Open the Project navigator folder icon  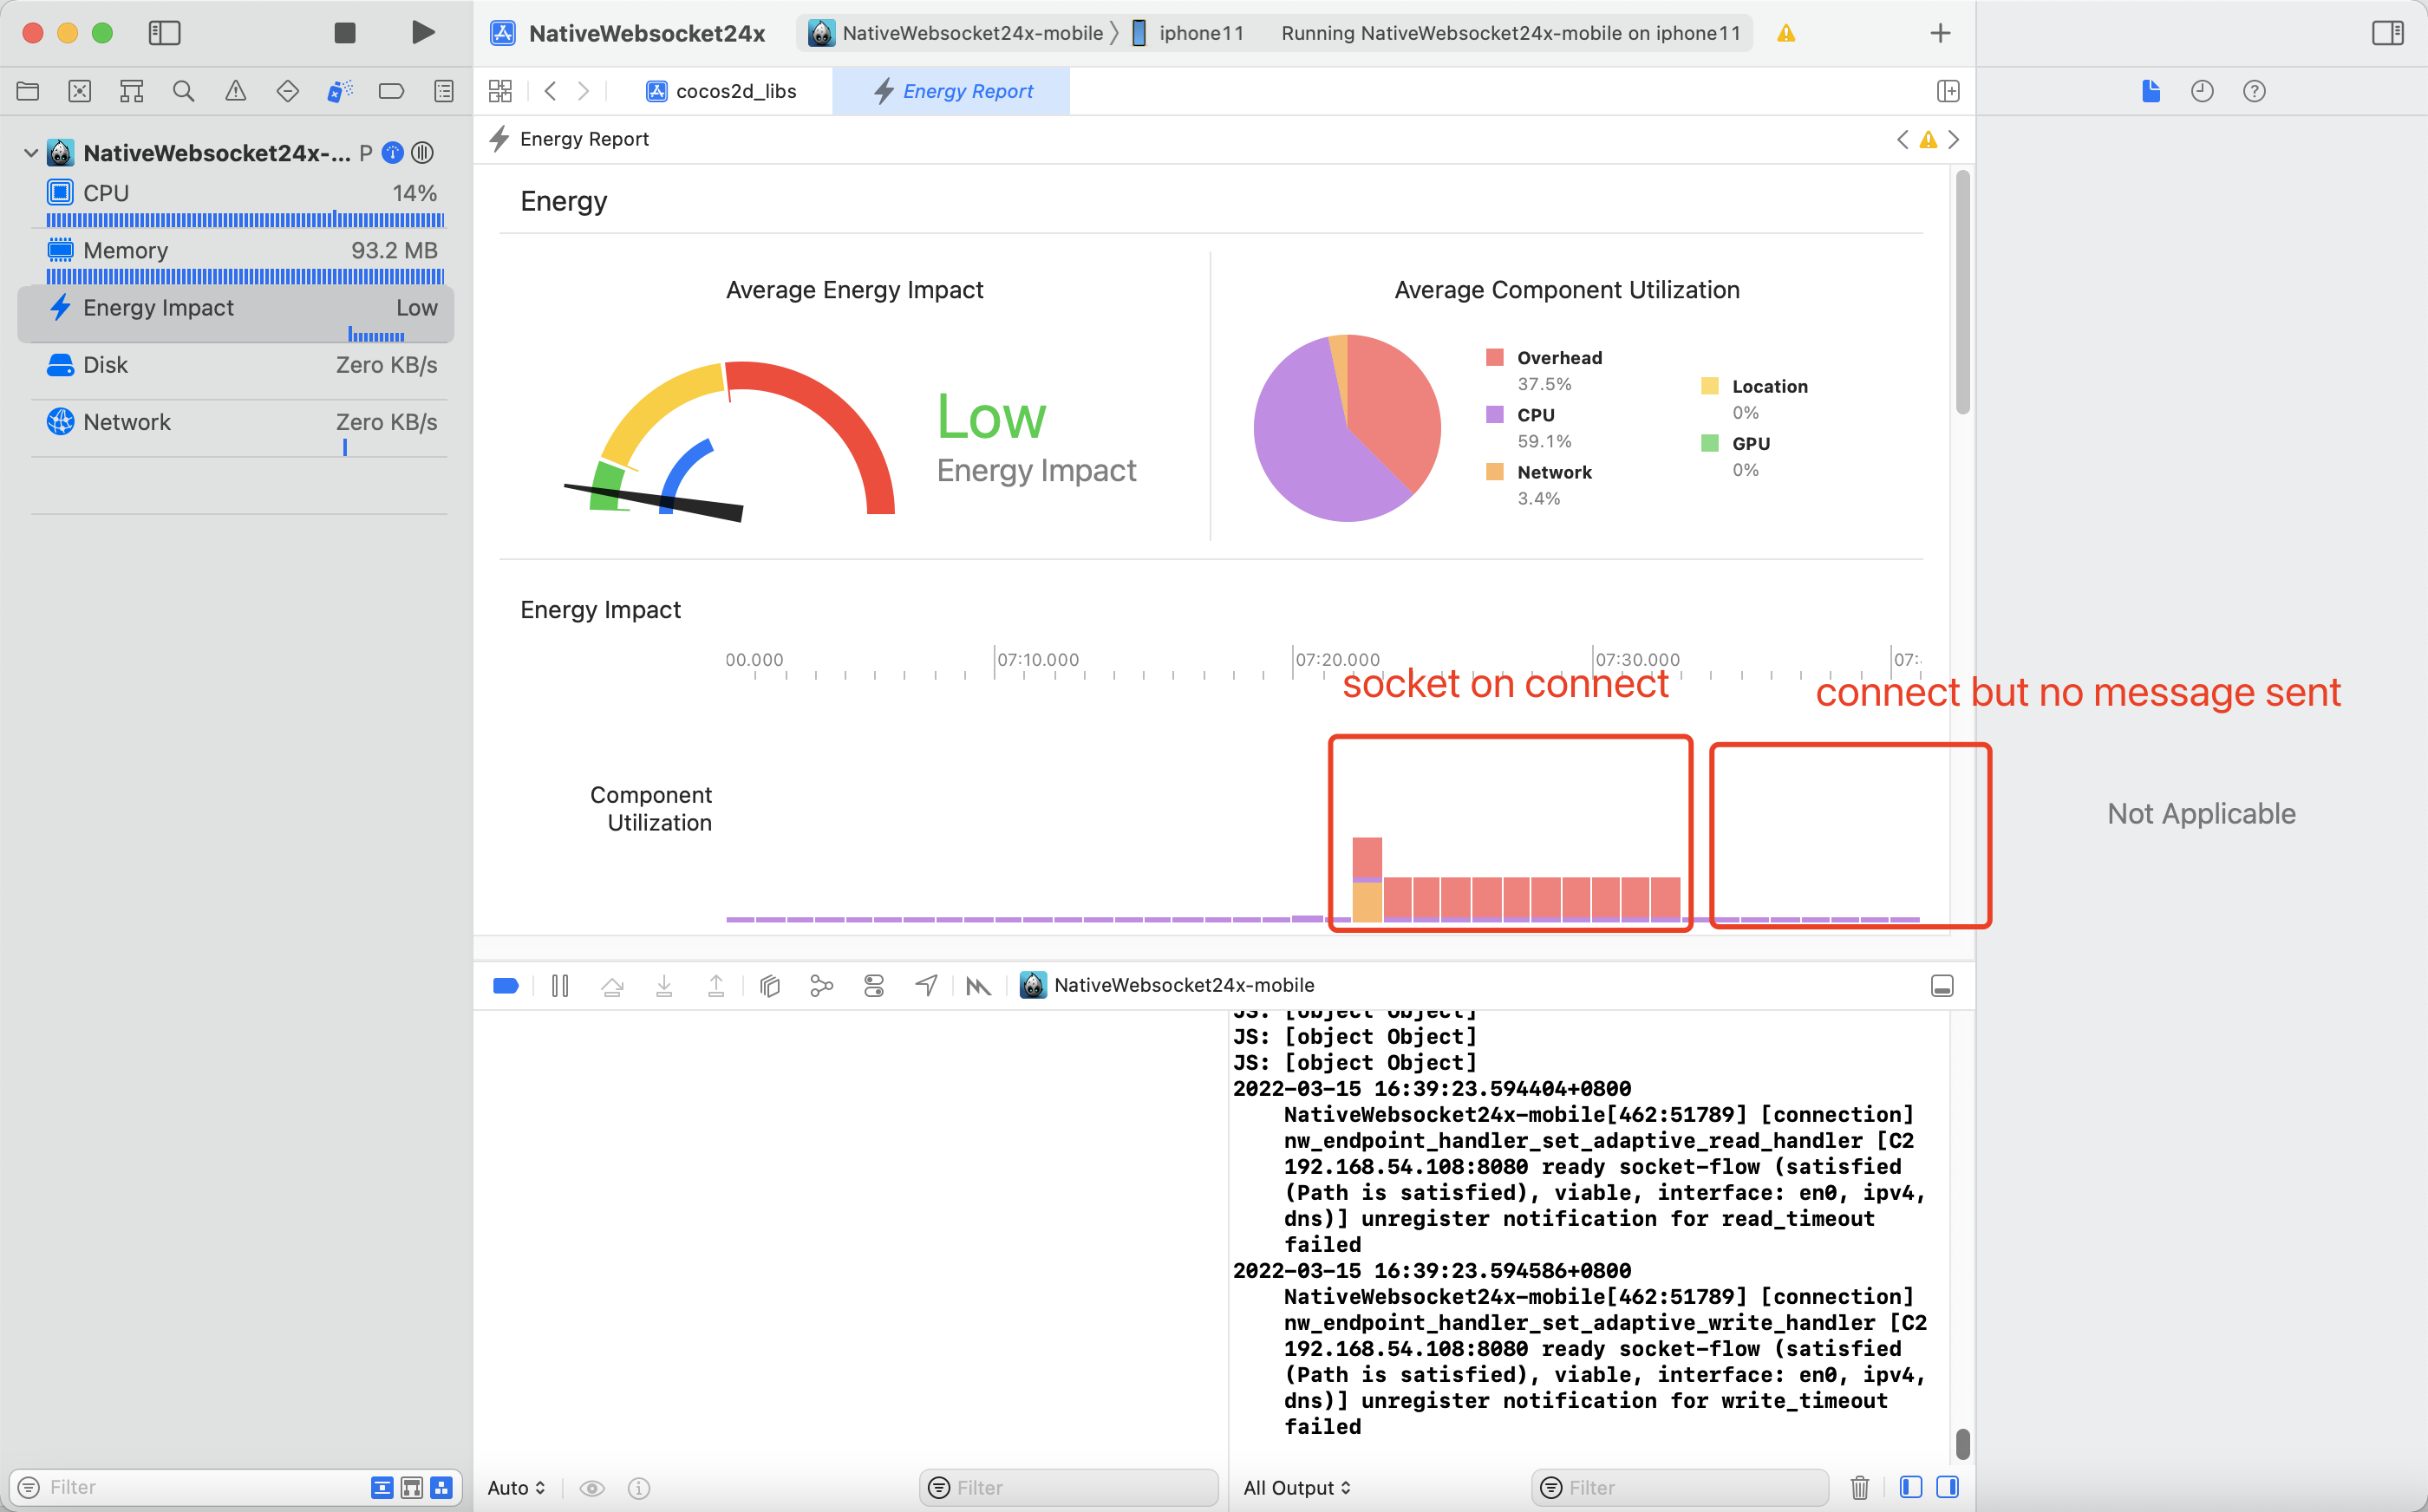27,90
